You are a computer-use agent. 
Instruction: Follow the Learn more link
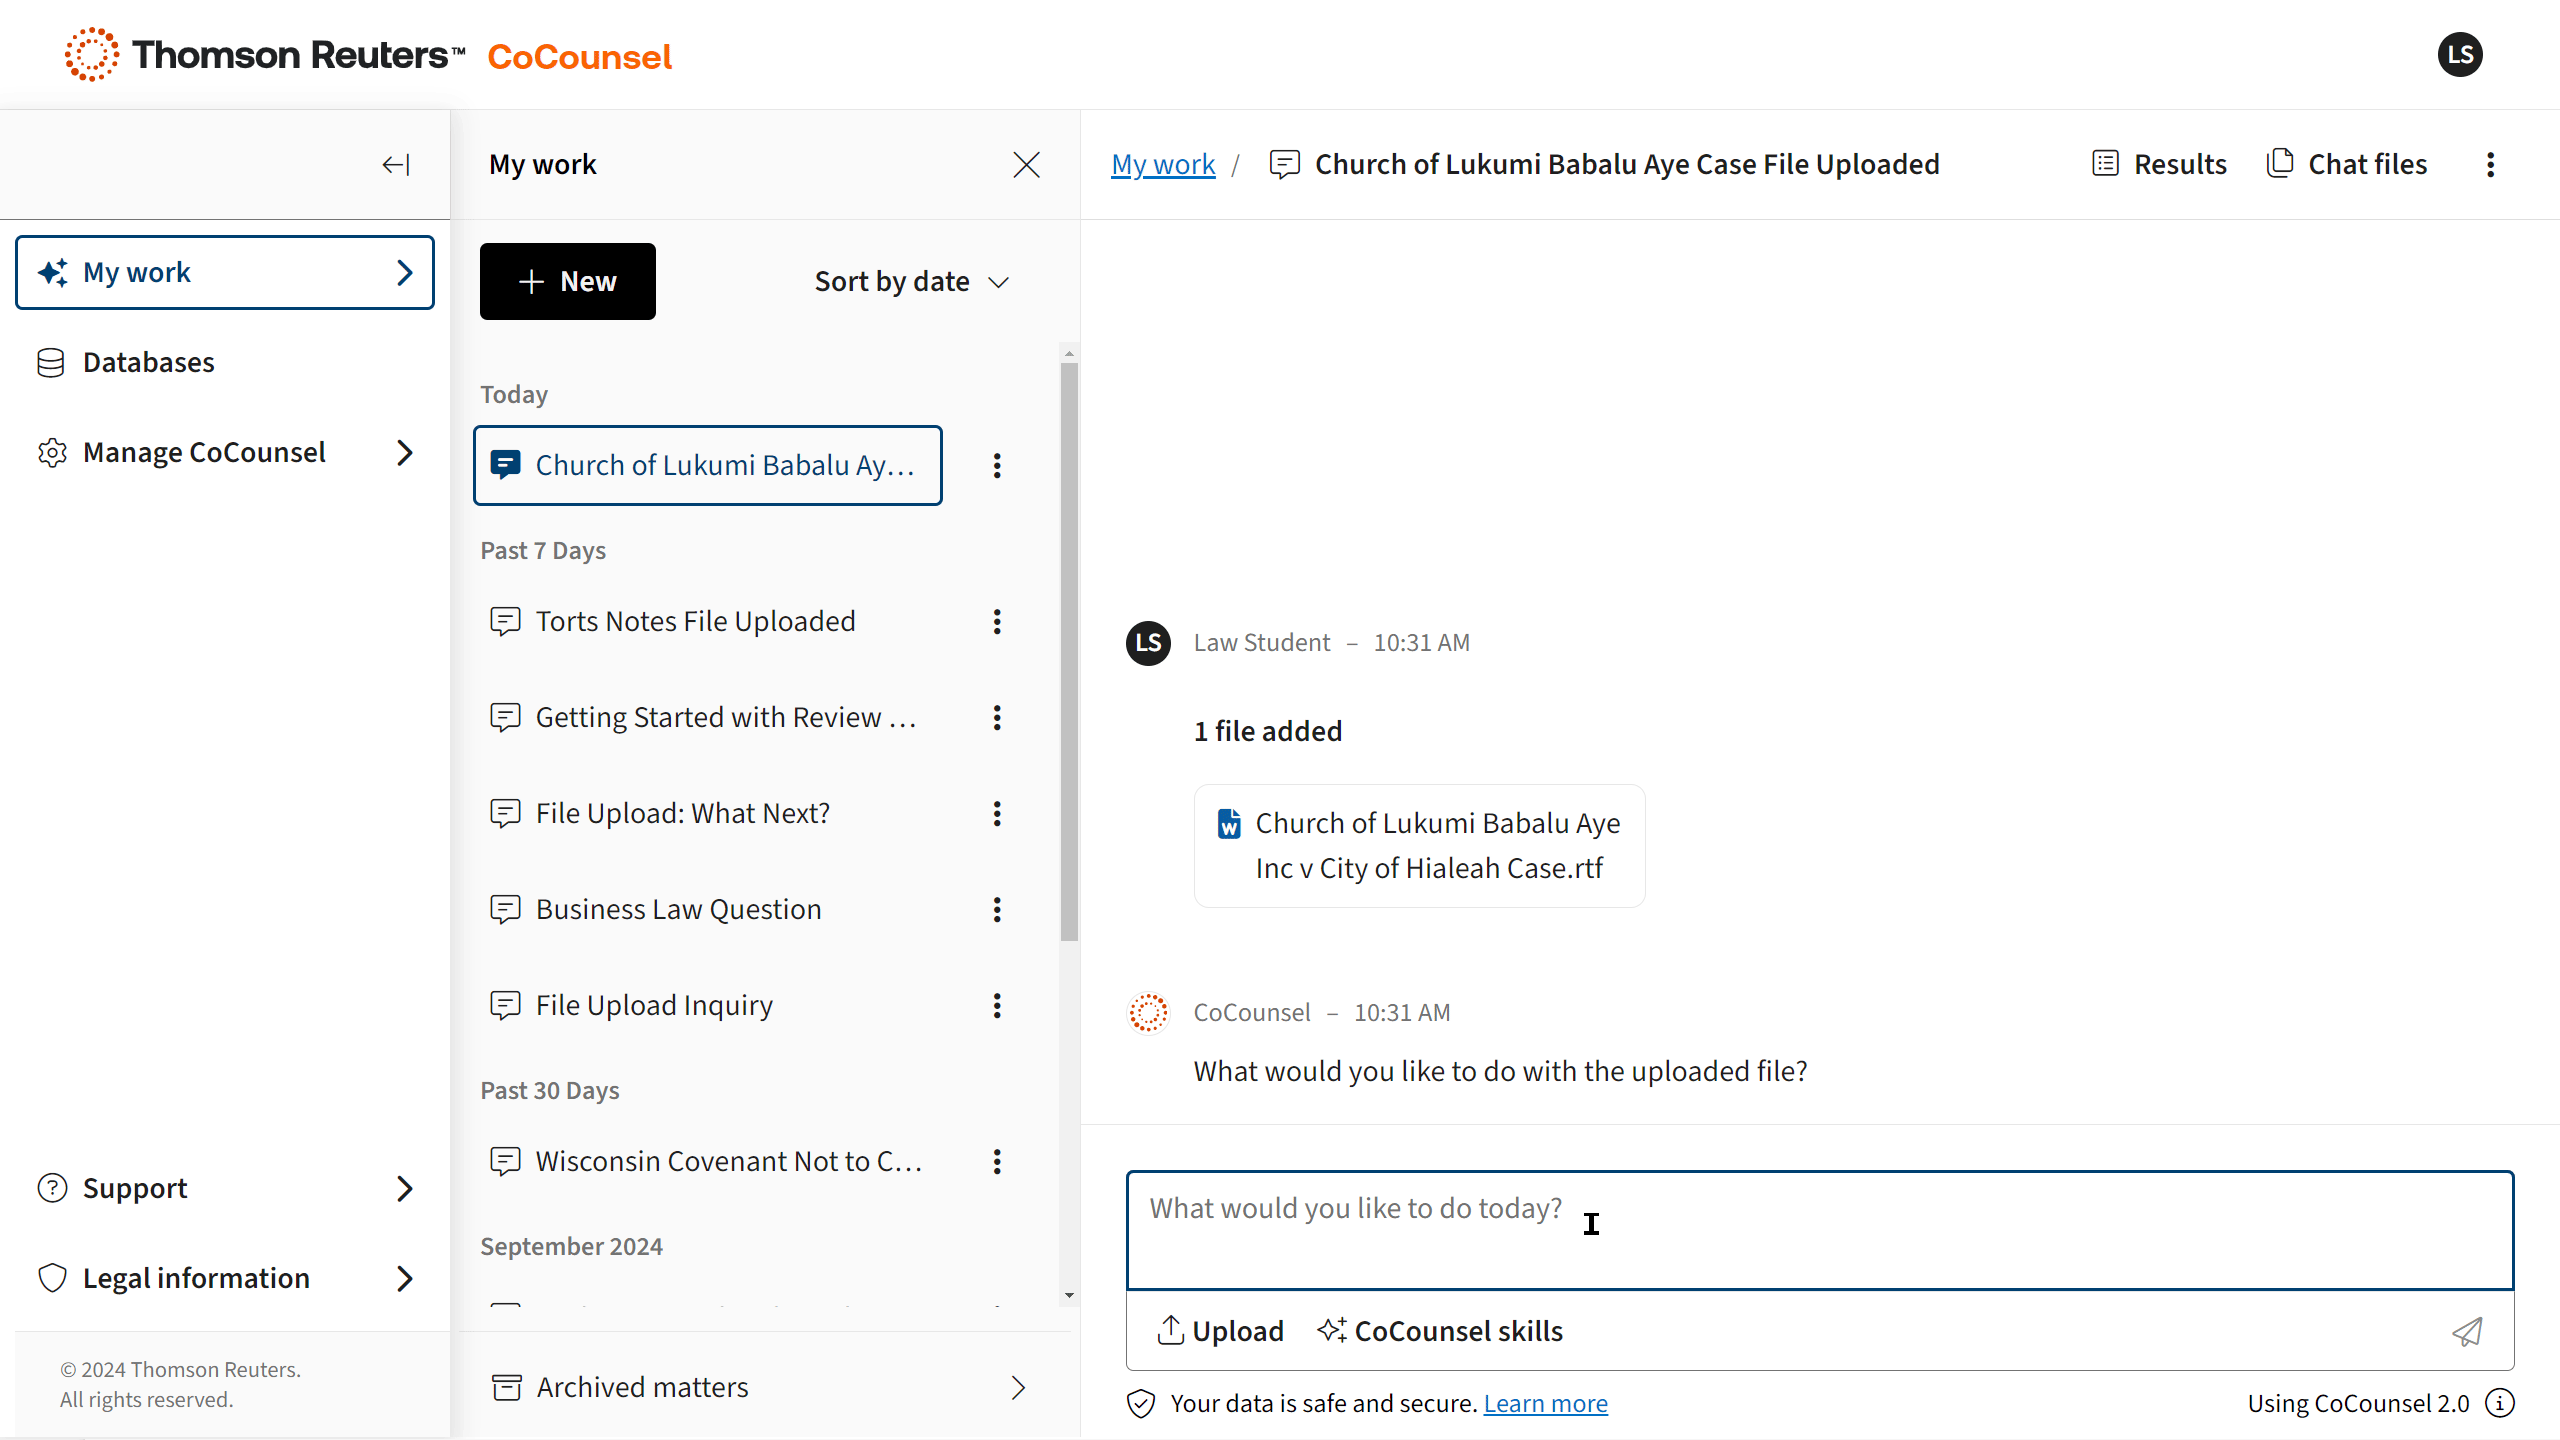[1545, 1403]
